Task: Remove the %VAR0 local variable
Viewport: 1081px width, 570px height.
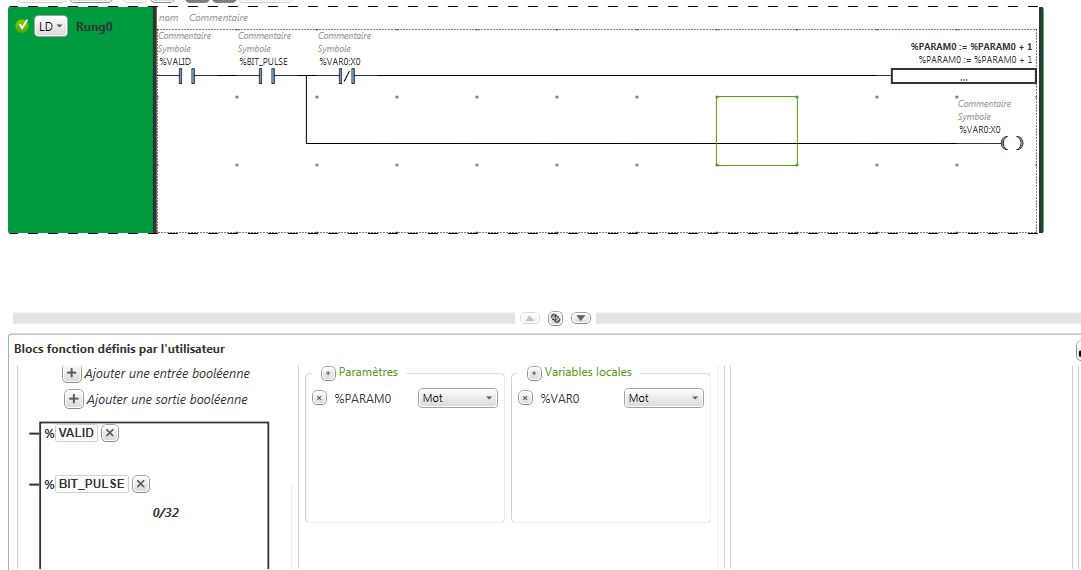Action: pyautogui.click(x=525, y=398)
